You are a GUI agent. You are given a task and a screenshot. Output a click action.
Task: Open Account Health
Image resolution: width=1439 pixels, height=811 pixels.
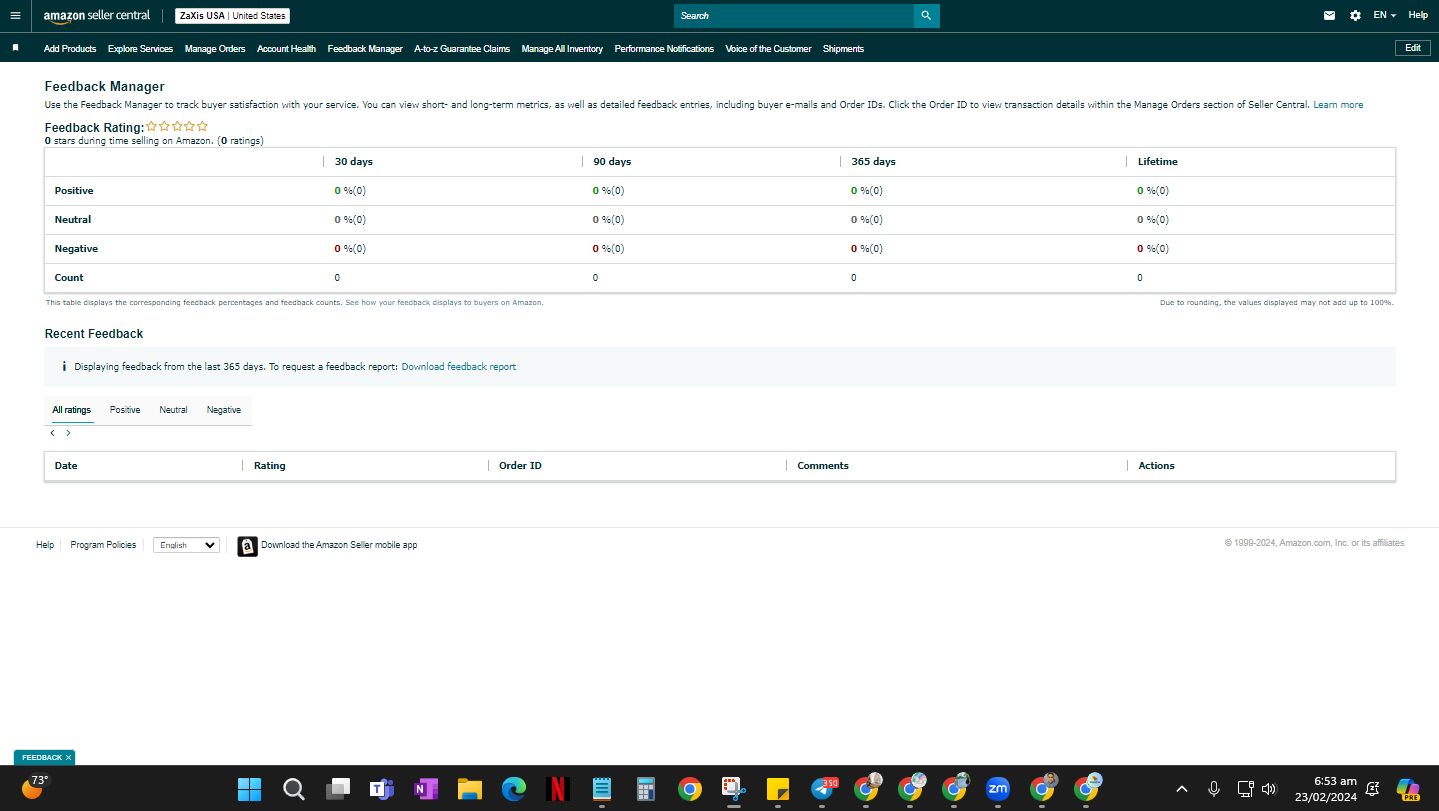(x=286, y=48)
